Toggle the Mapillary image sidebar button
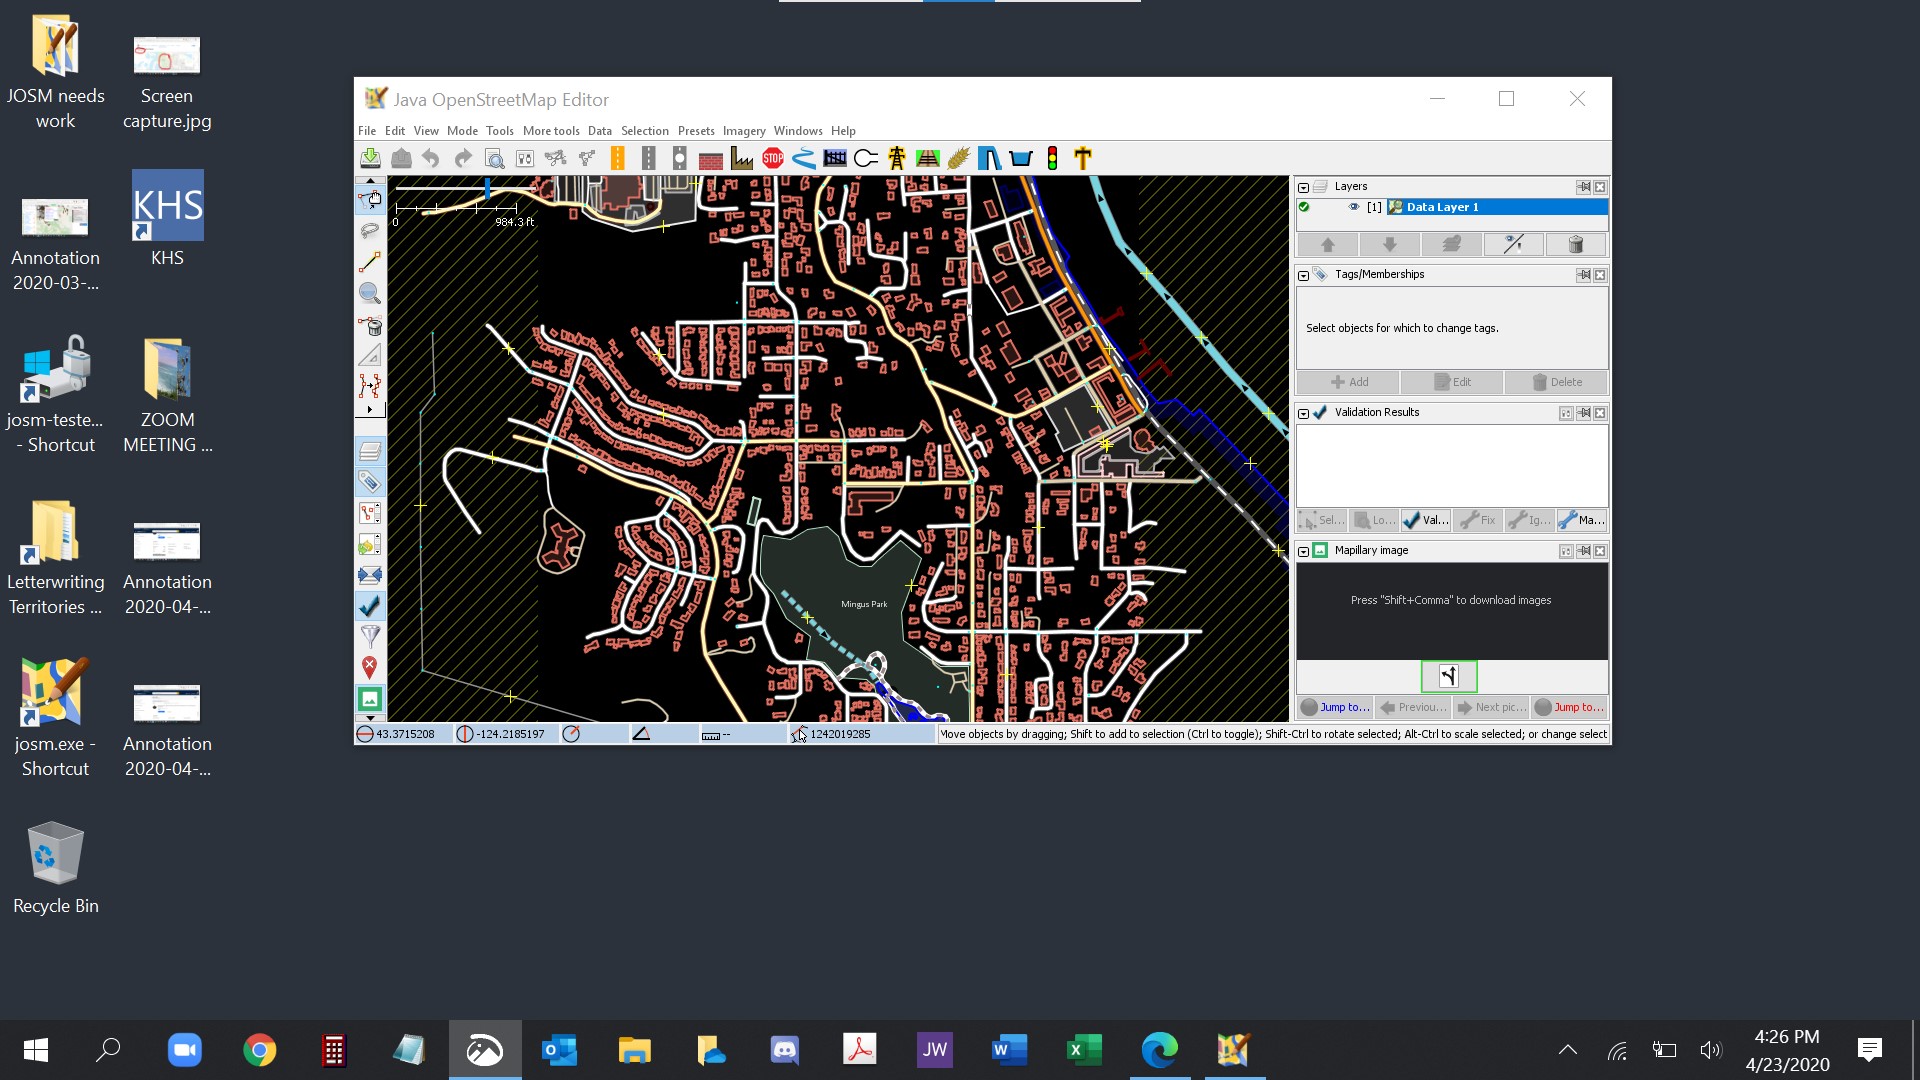 [370, 699]
